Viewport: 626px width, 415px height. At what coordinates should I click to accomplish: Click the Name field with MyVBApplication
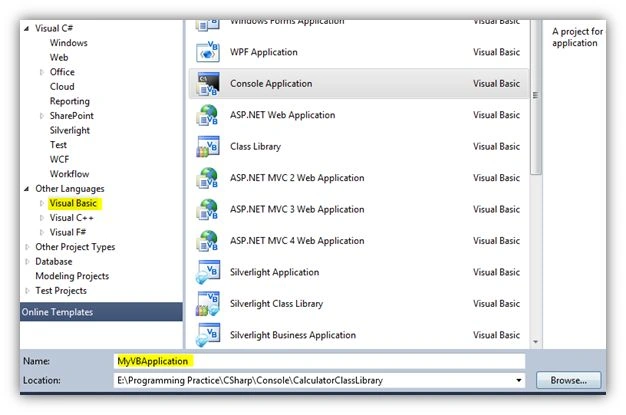click(319, 361)
